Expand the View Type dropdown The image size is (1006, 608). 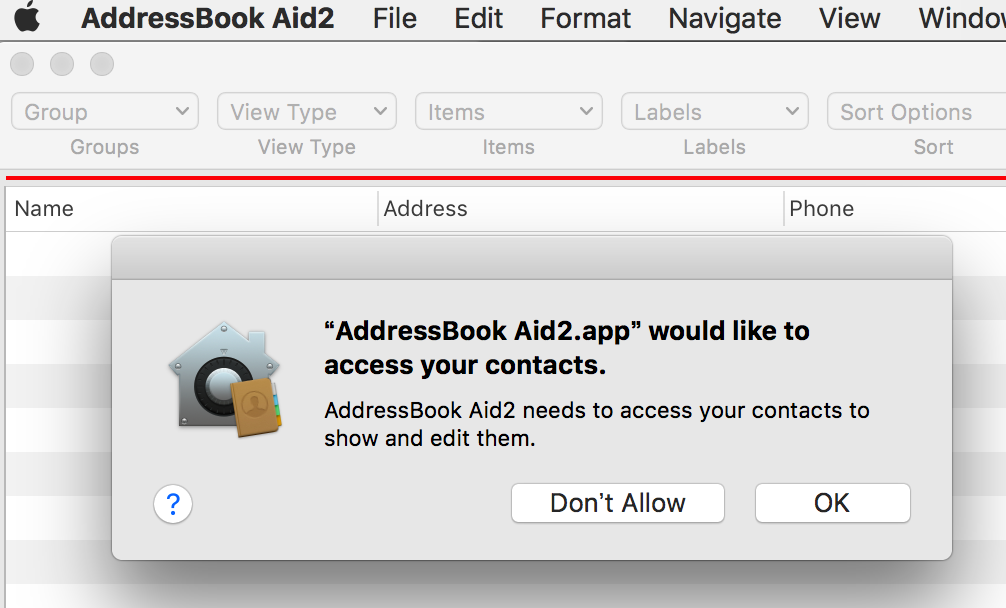pyautogui.click(x=306, y=112)
